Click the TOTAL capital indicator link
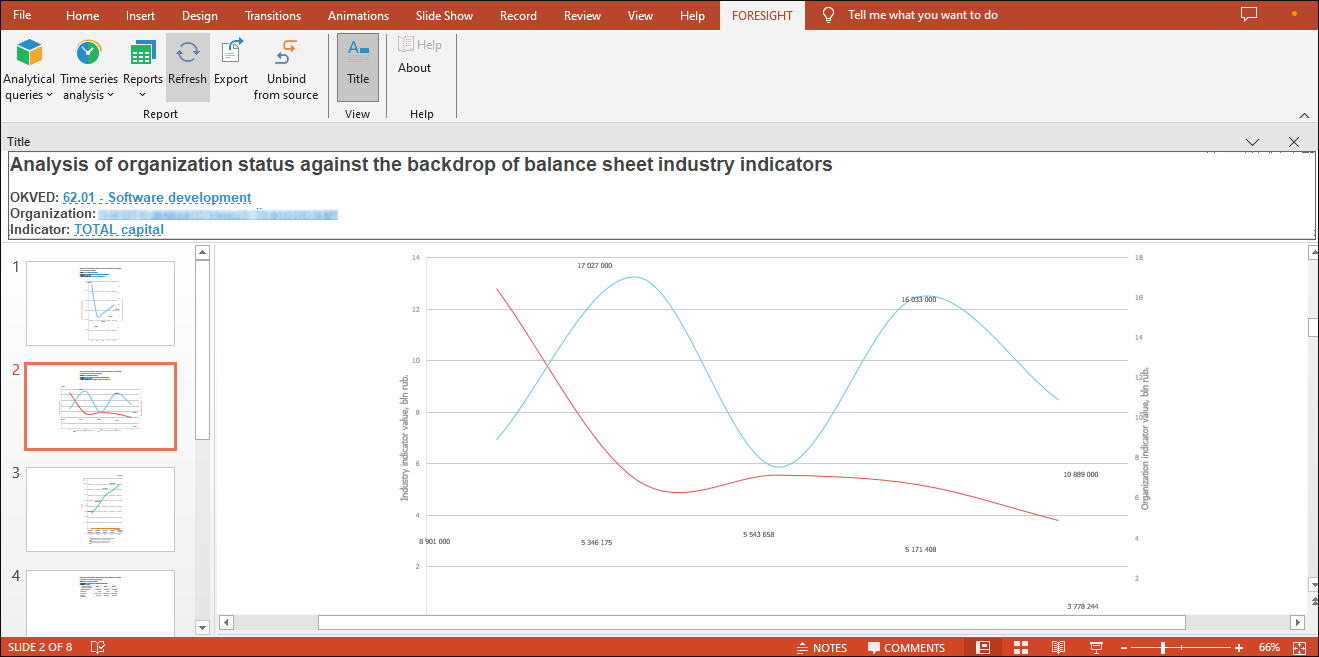 coord(119,230)
